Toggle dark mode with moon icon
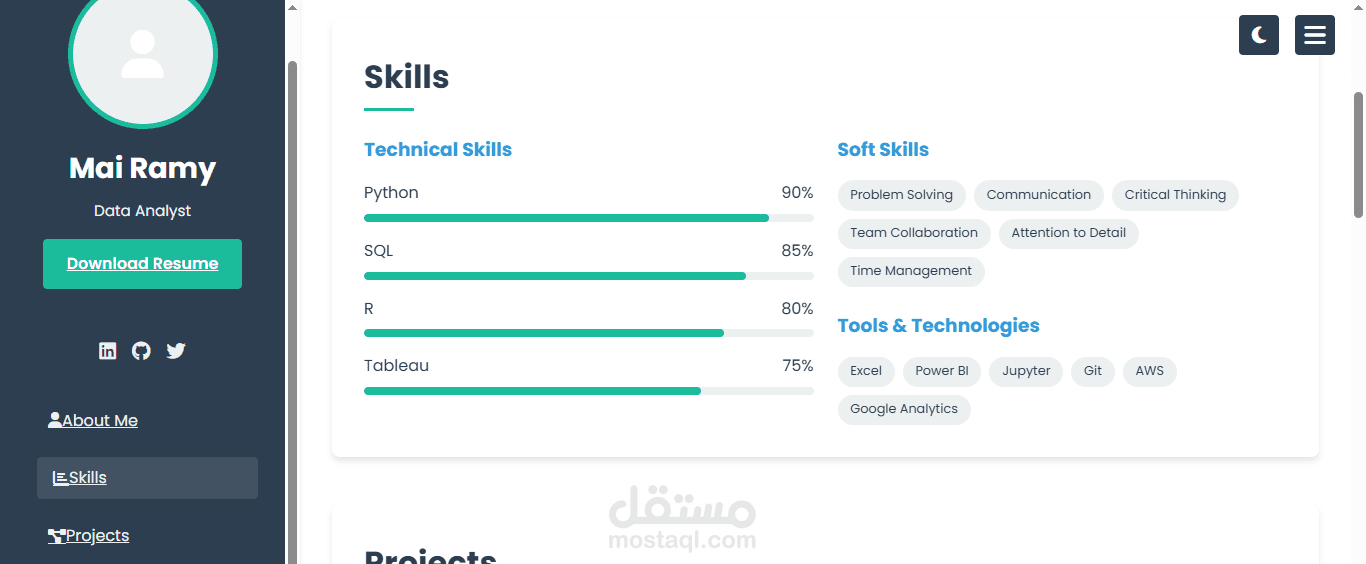This screenshot has height=564, width=1366. pos(1258,35)
